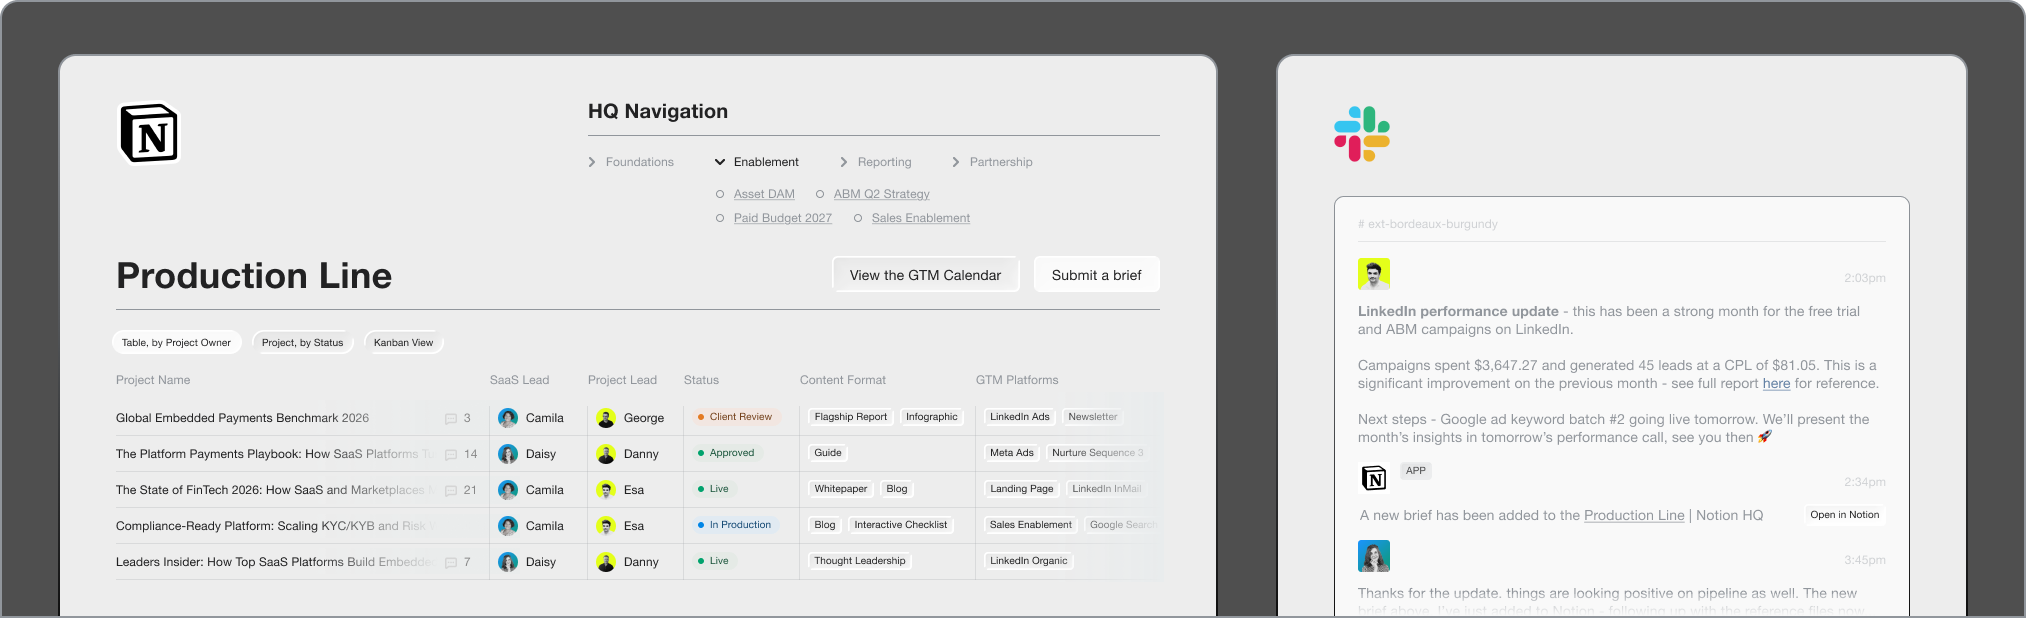Click George's avatar in Project Lead column
The image size is (2026, 618).
pyautogui.click(x=606, y=418)
